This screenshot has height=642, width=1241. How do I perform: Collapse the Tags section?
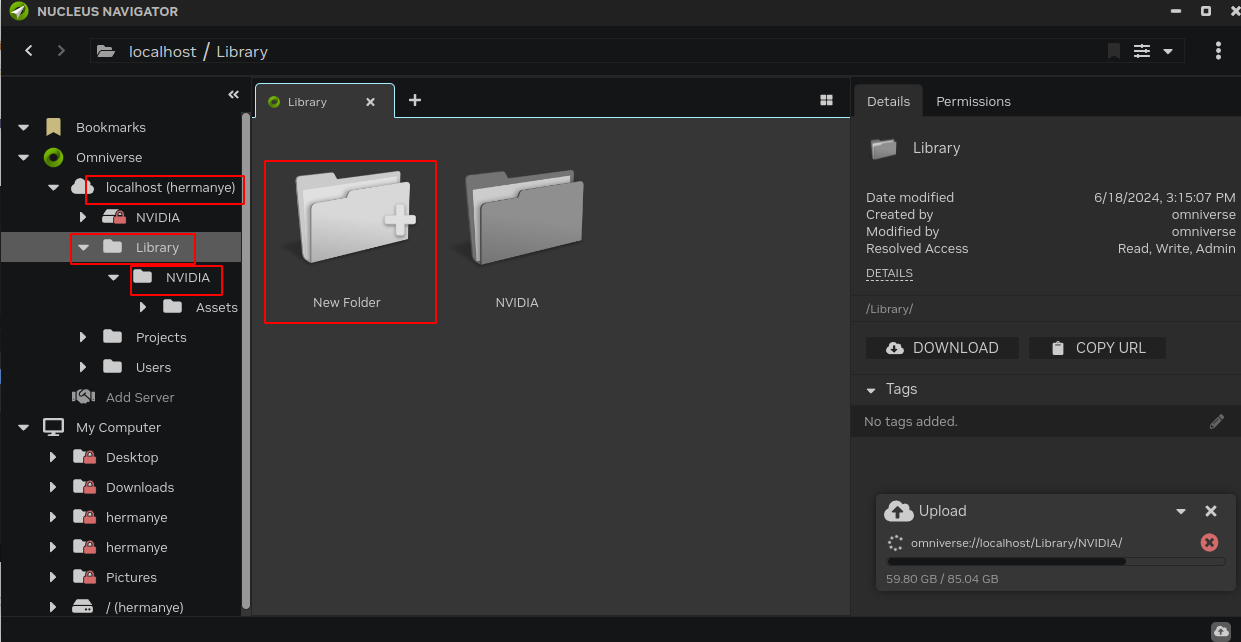(x=871, y=390)
